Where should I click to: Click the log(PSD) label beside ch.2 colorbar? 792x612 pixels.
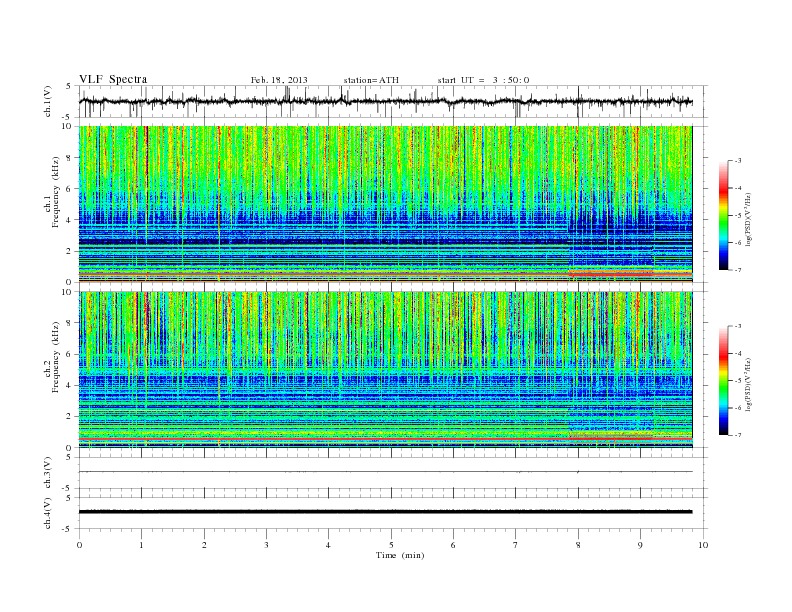tap(749, 384)
